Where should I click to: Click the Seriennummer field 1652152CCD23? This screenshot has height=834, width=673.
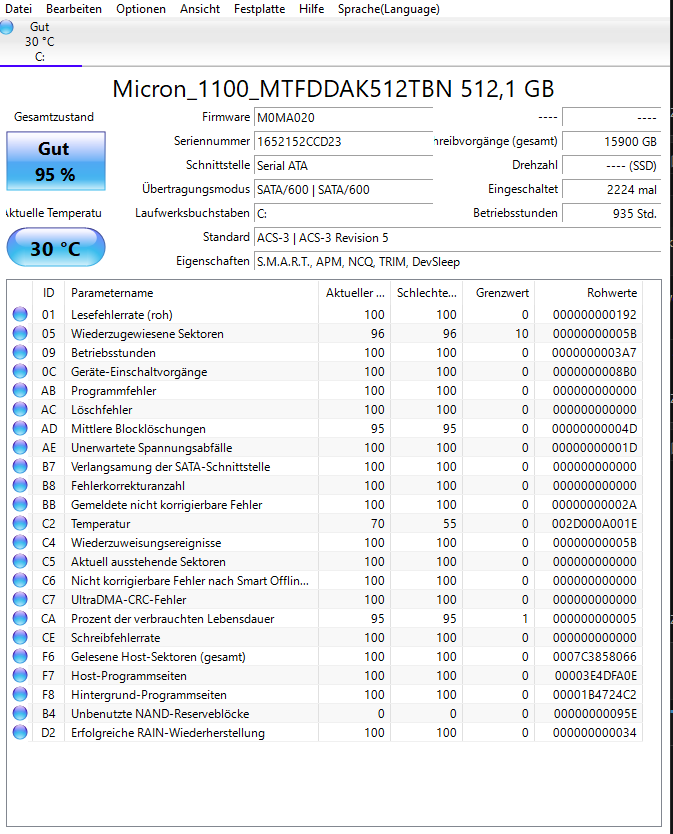[343, 141]
